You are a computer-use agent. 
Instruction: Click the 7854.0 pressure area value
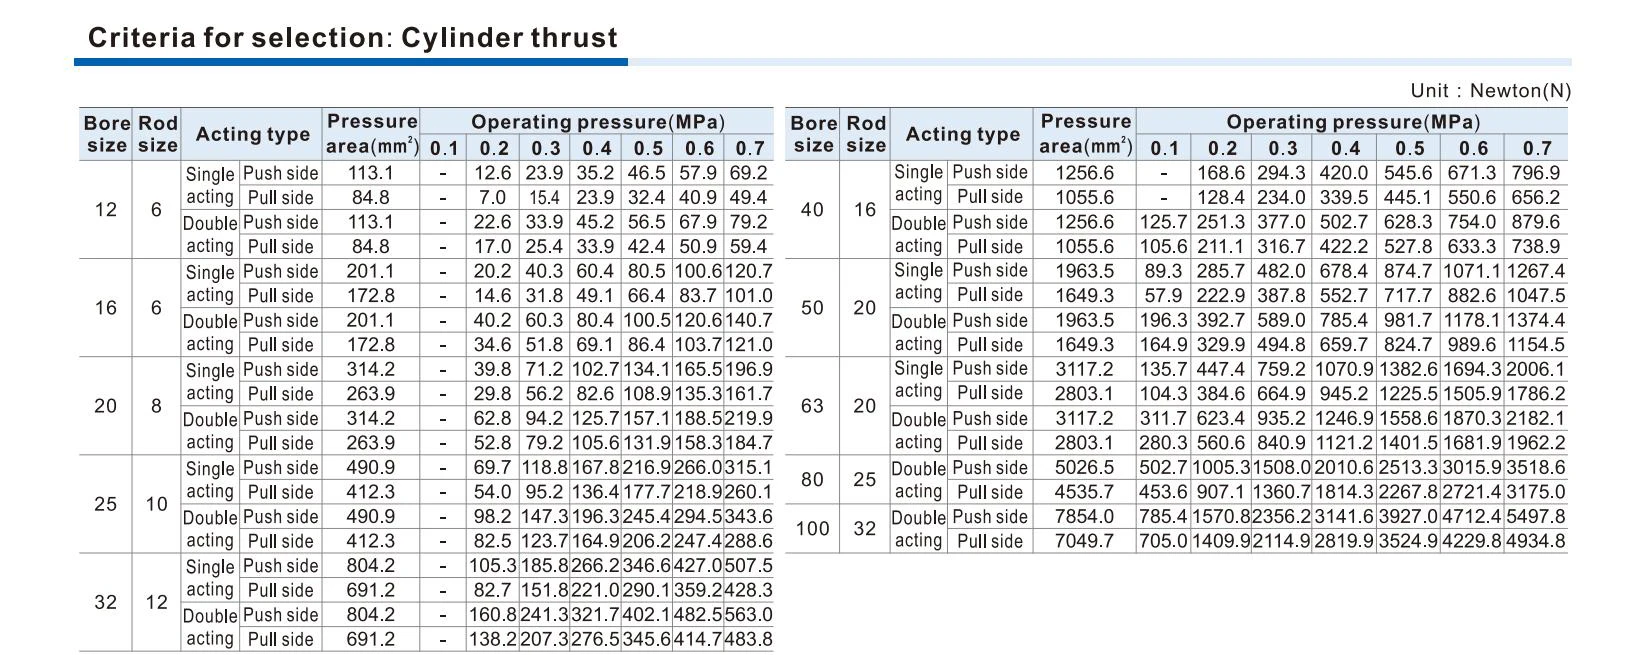point(1085,516)
